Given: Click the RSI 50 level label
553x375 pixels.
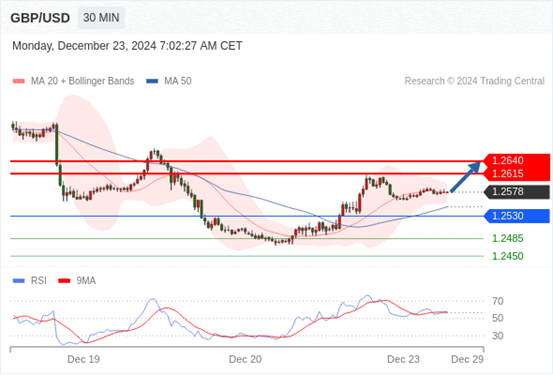Looking at the screenshot, I should (498, 318).
